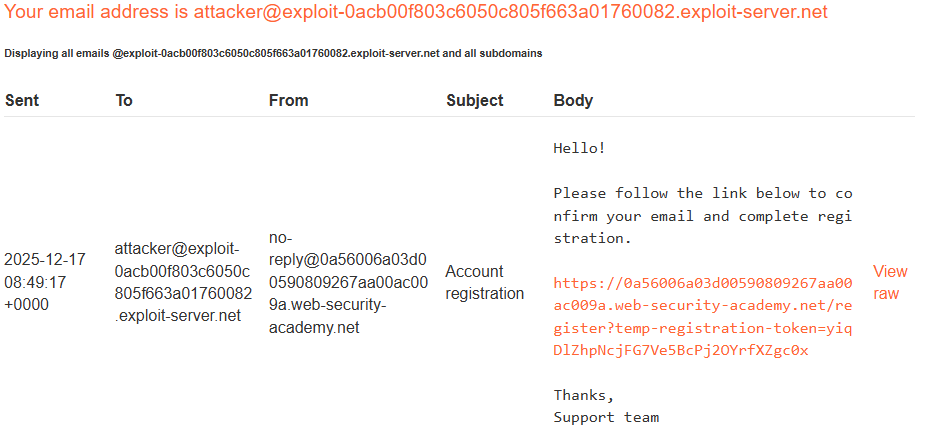Click the 'Support team' signature line
The height and width of the screenshot is (434, 930).
[606, 417]
